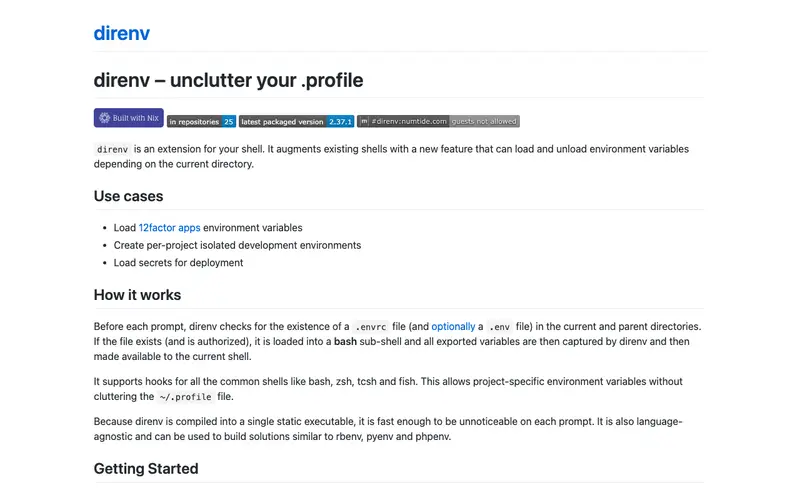
Task: Click the How it works heading
Action: point(137,295)
